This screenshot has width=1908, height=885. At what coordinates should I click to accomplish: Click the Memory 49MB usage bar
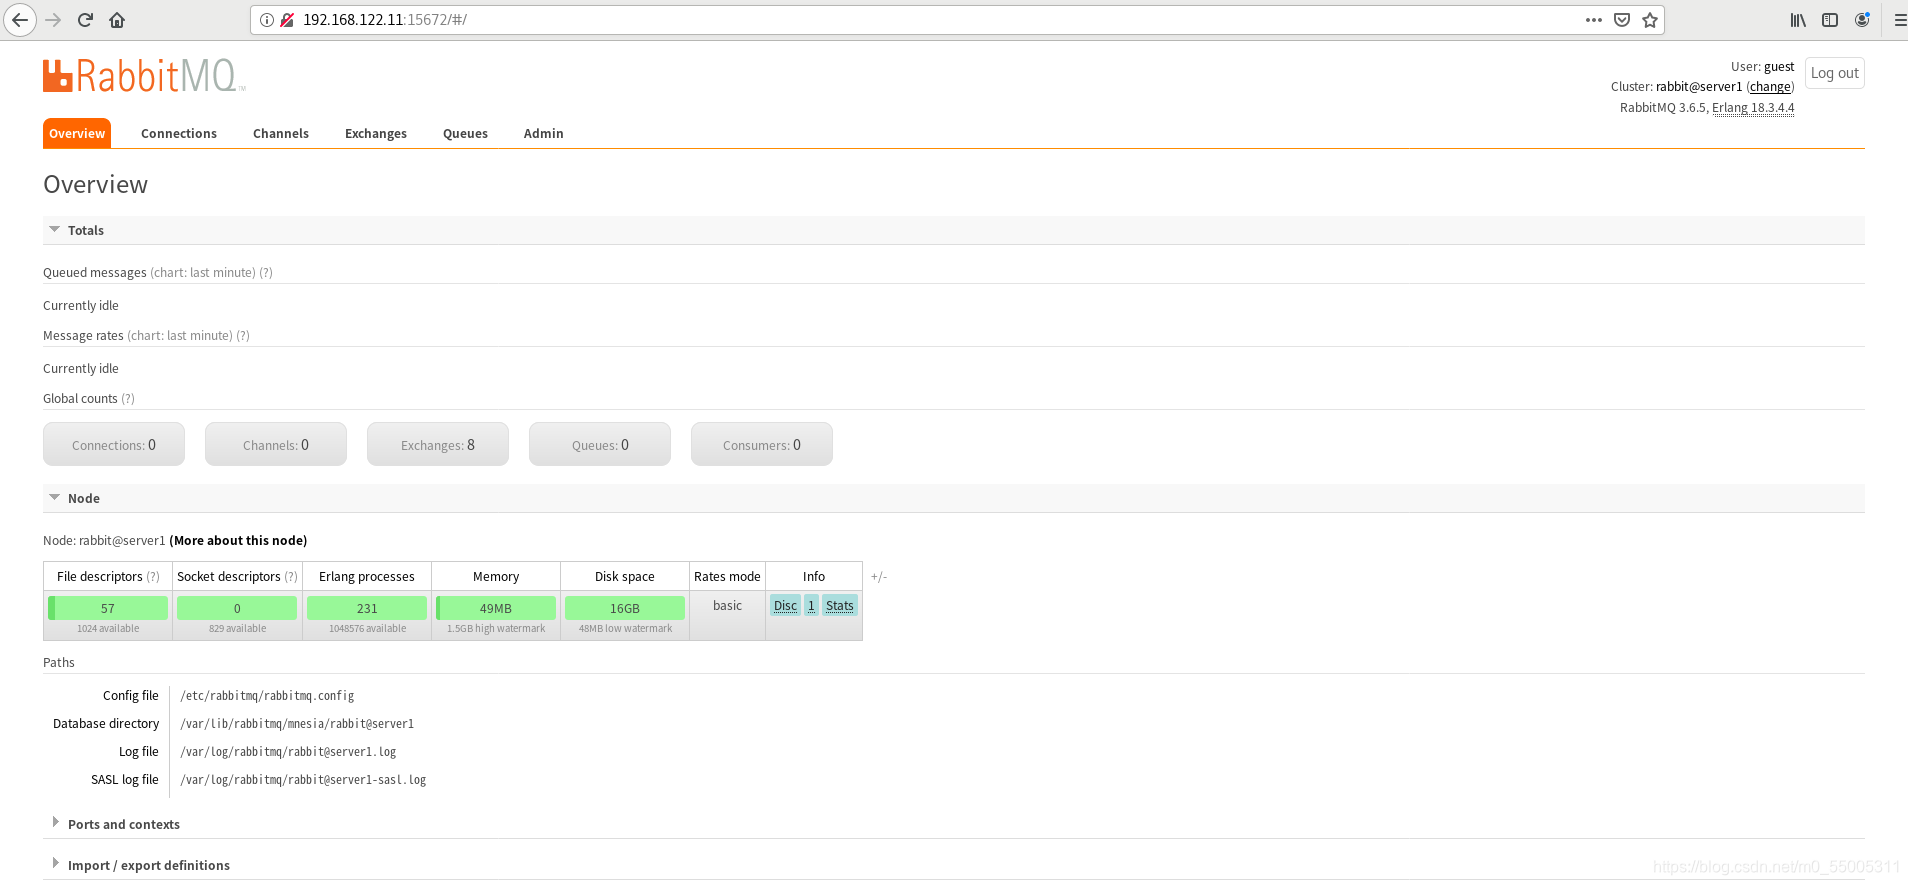point(496,608)
